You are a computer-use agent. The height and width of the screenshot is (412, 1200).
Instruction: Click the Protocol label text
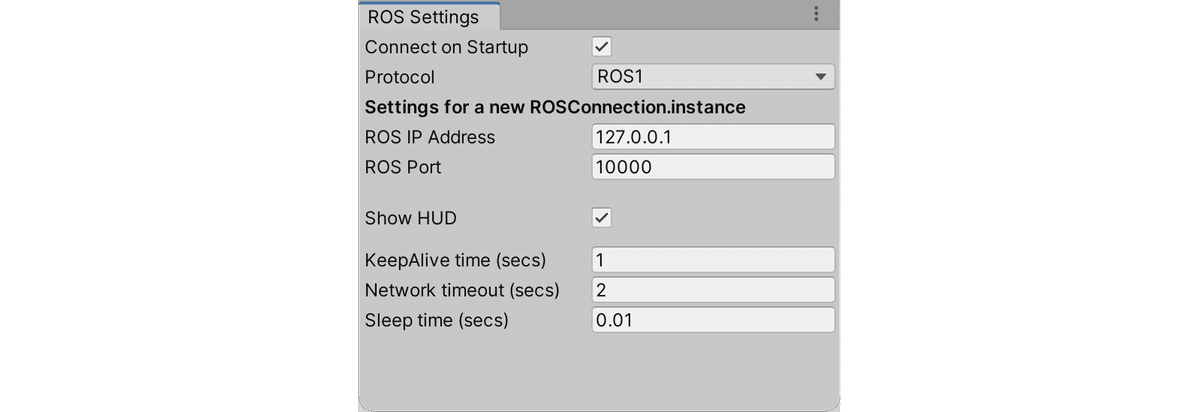coord(400,77)
